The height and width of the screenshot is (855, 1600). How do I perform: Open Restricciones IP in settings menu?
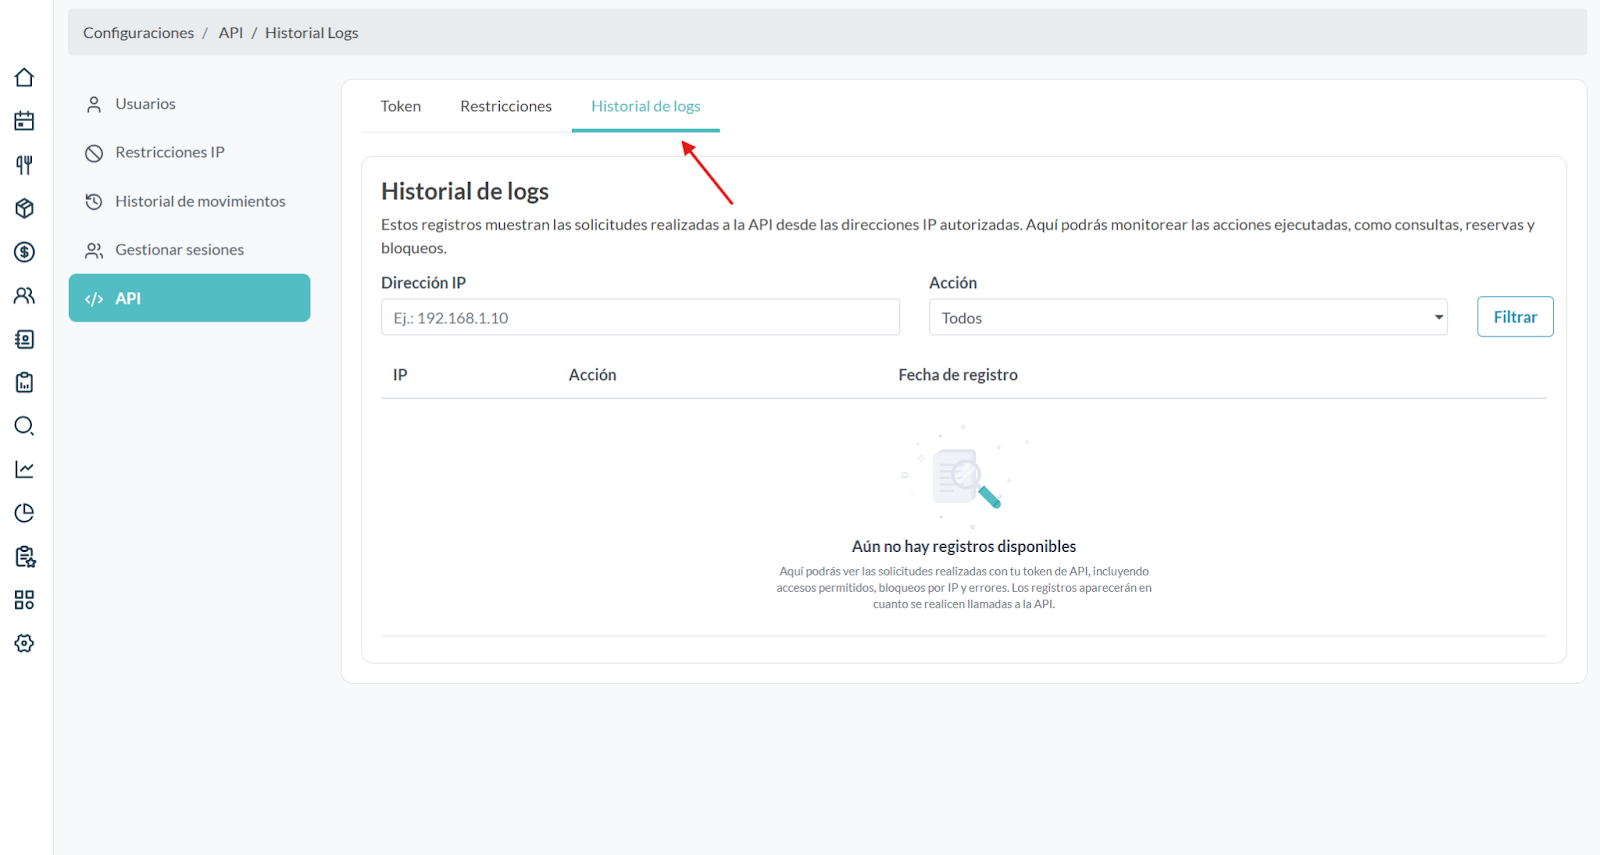point(169,152)
